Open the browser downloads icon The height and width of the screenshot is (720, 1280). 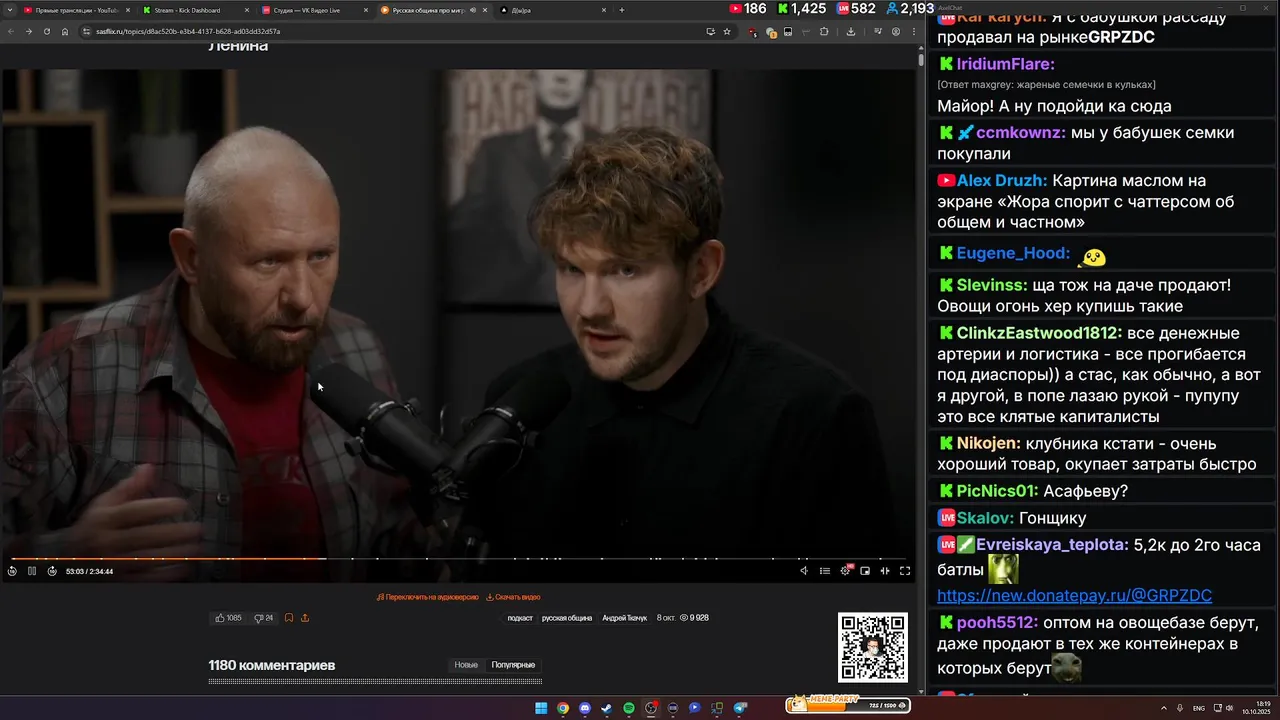[851, 31]
